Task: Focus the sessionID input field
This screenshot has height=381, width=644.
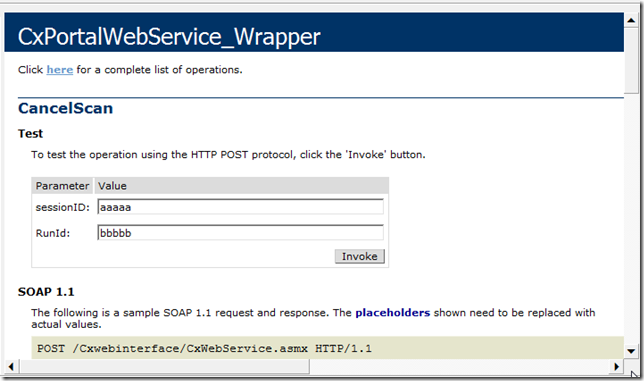Action: (x=241, y=207)
